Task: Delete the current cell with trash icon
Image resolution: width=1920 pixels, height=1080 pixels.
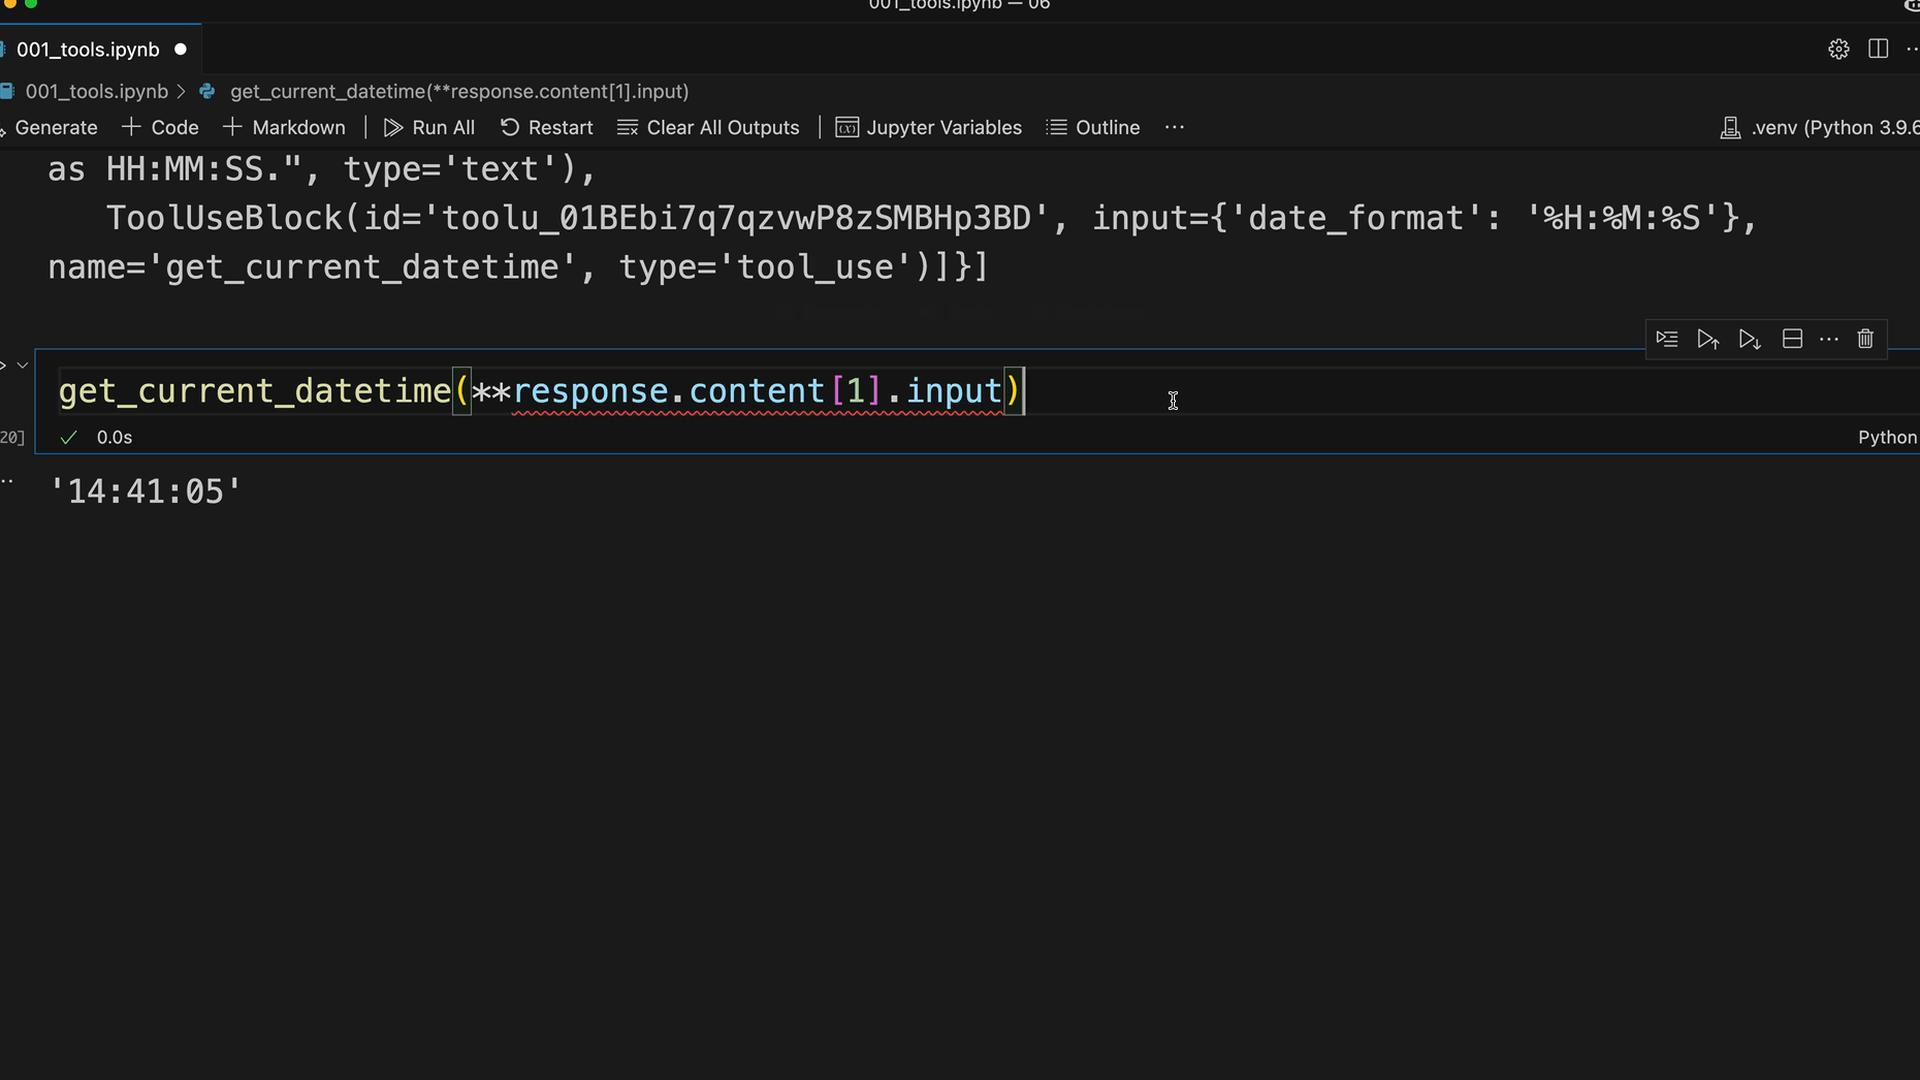Action: pyautogui.click(x=1865, y=339)
